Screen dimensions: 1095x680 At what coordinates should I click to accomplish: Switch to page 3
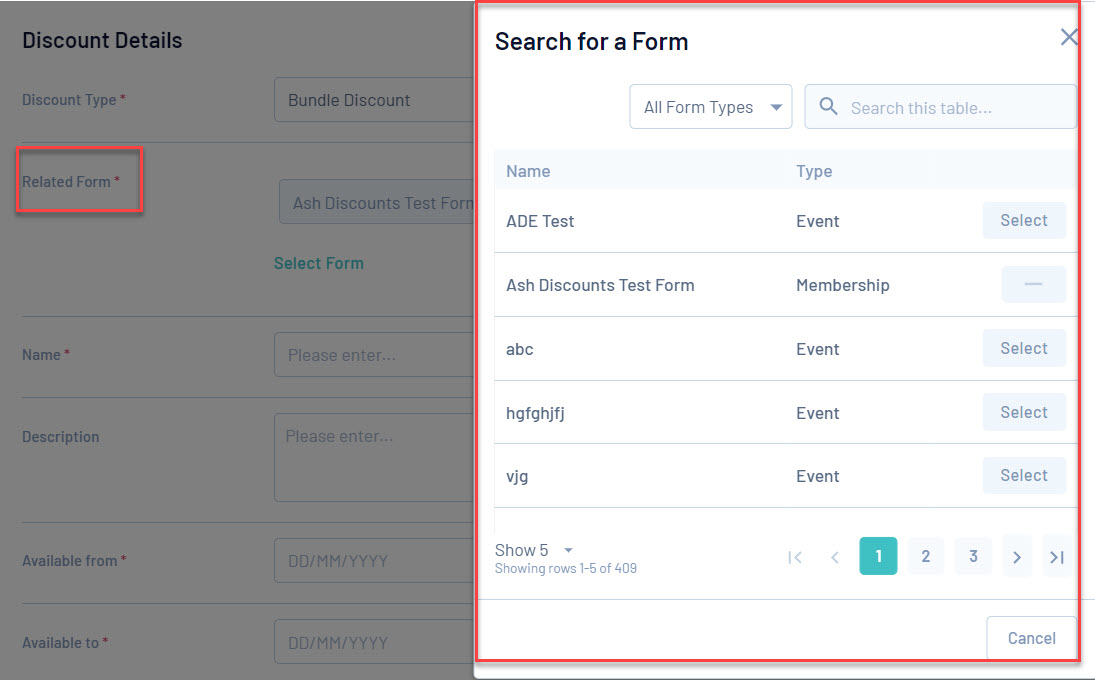tap(972, 556)
